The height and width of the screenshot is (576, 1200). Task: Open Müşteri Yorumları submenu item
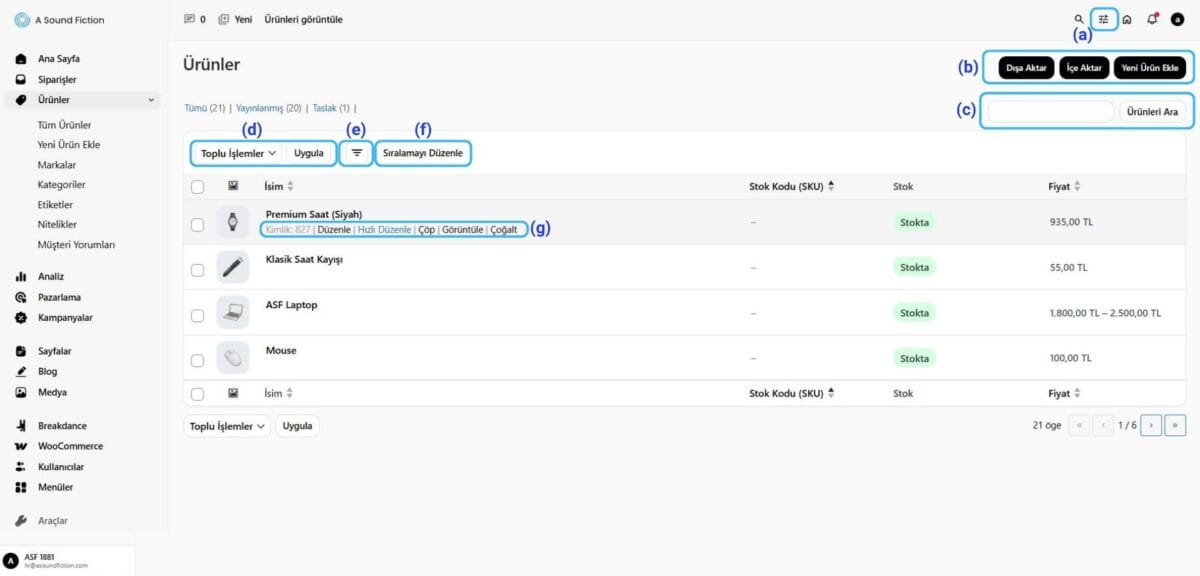(x=77, y=245)
